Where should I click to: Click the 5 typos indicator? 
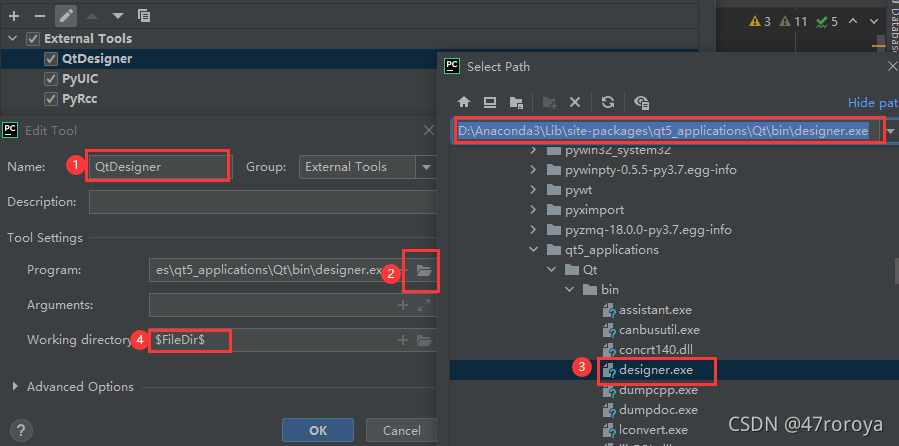point(827,22)
